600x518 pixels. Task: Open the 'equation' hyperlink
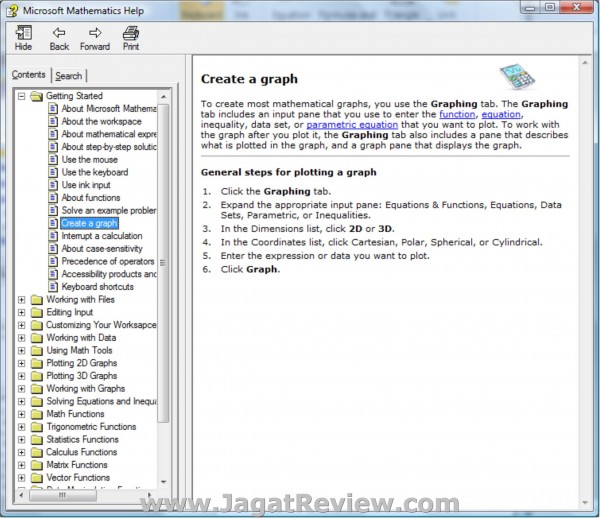coord(501,115)
